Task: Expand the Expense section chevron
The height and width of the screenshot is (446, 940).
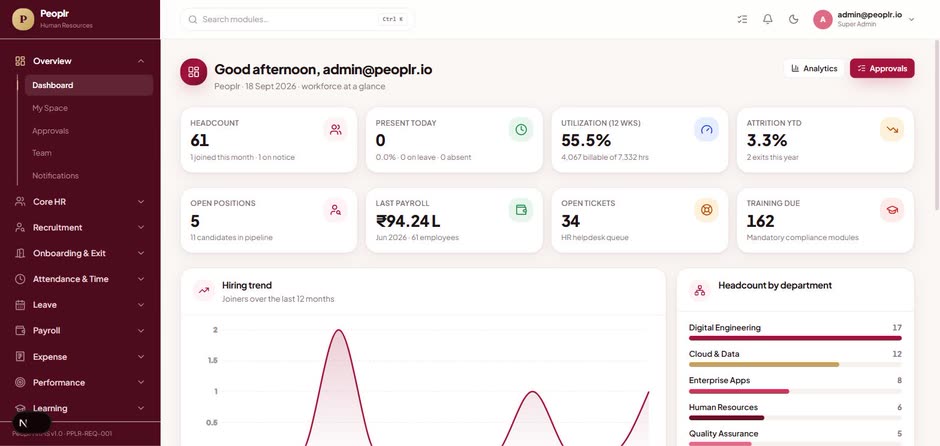Action: [x=141, y=357]
